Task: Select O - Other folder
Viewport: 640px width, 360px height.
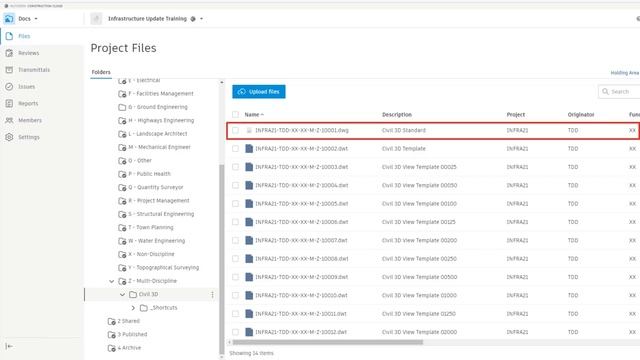Action: 140,160
